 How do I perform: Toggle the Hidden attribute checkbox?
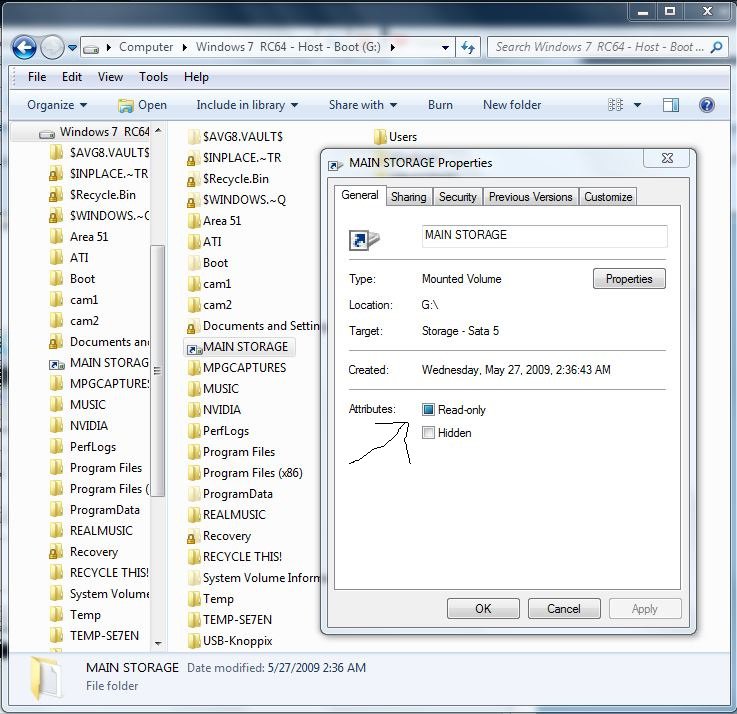click(x=428, y=432)
